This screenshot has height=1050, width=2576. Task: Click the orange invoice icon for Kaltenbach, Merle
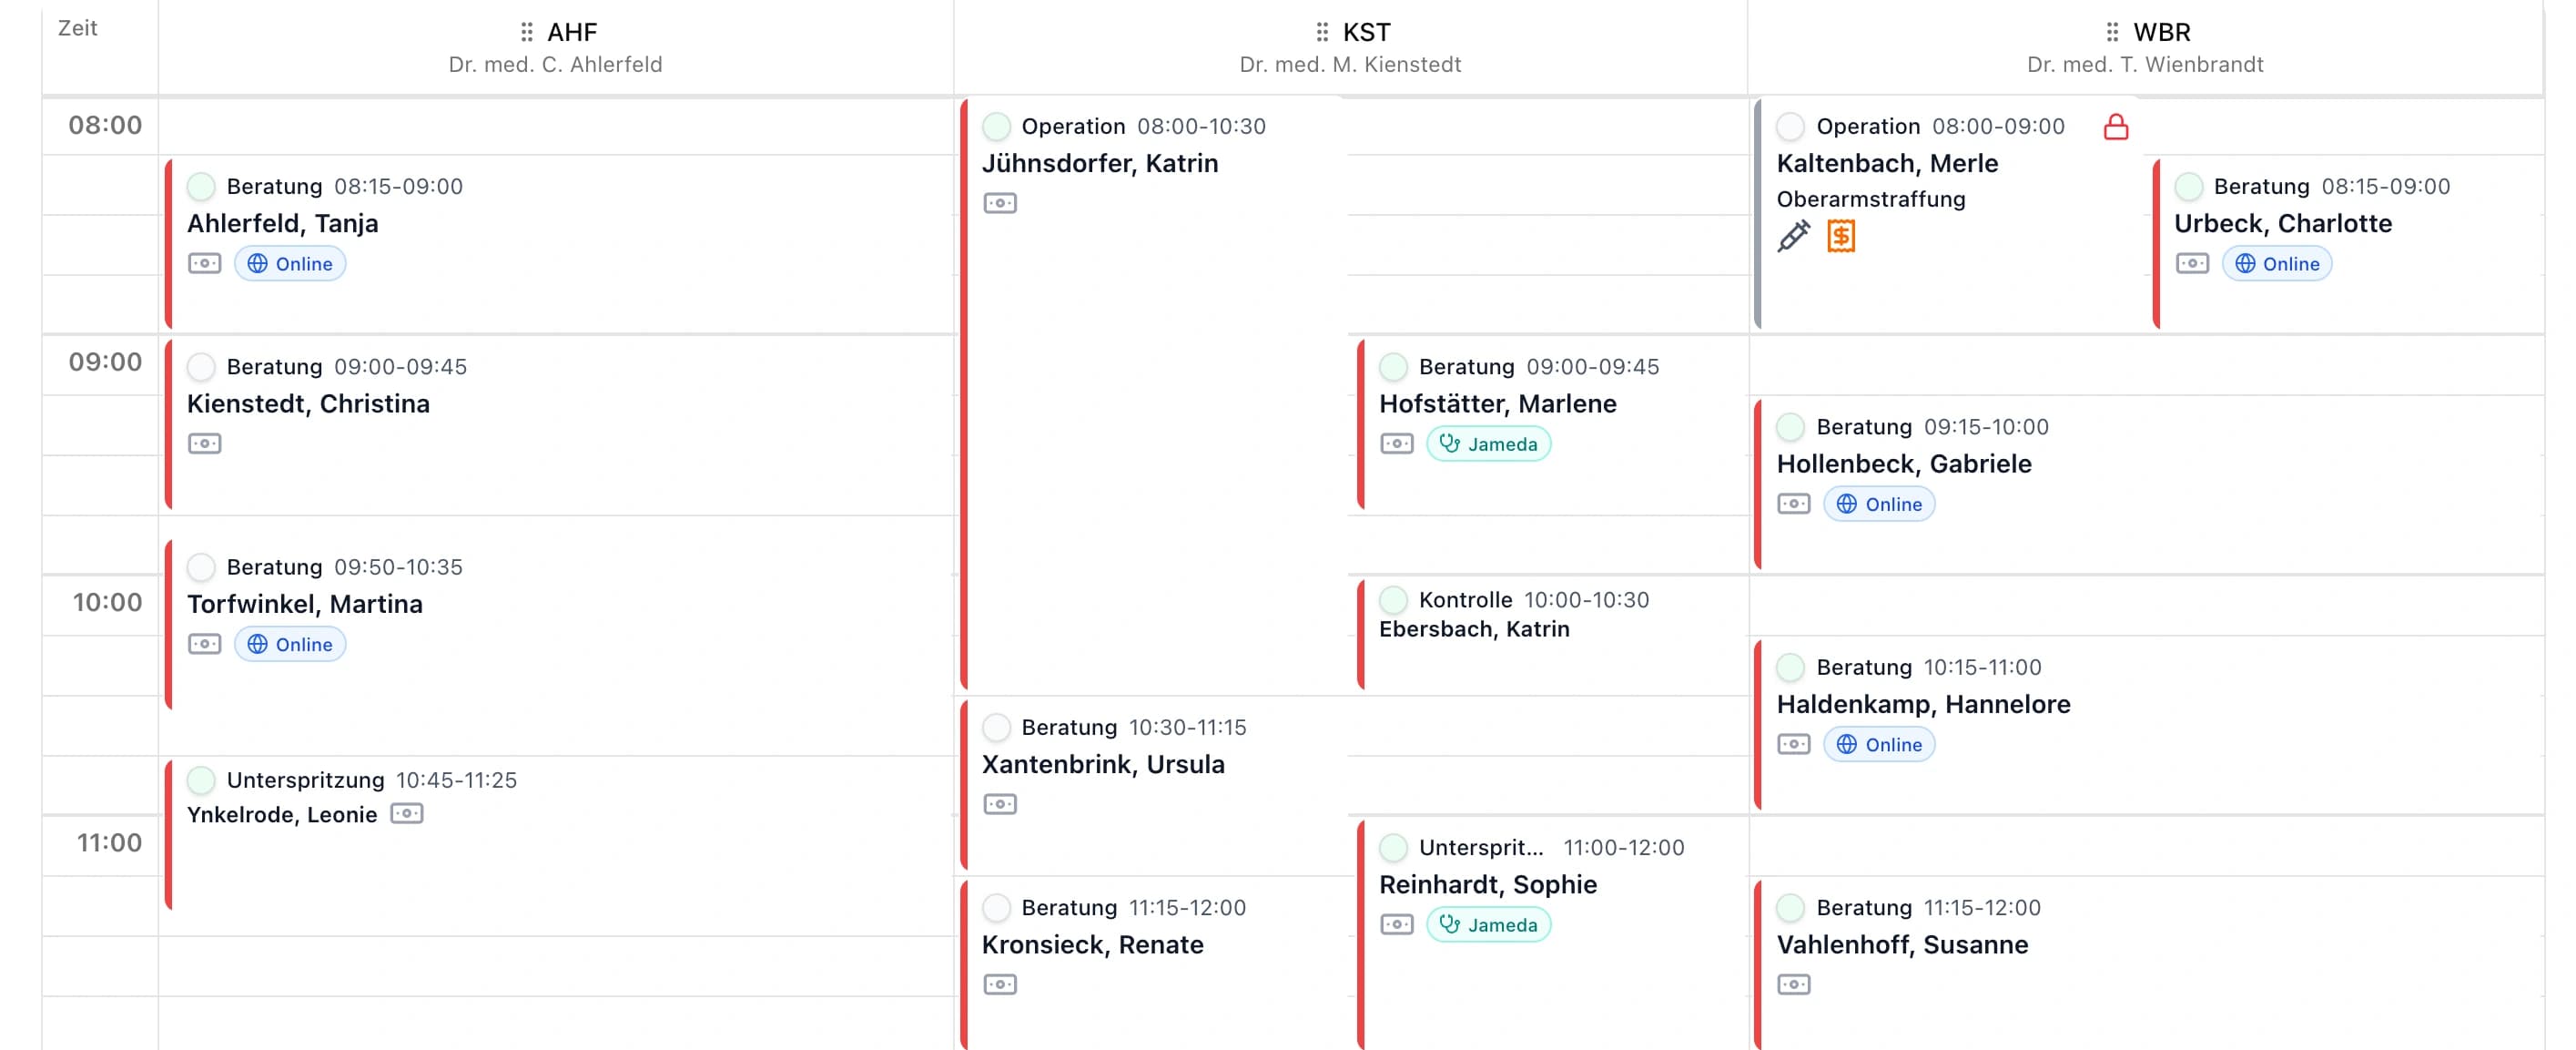pos(1841,236)
